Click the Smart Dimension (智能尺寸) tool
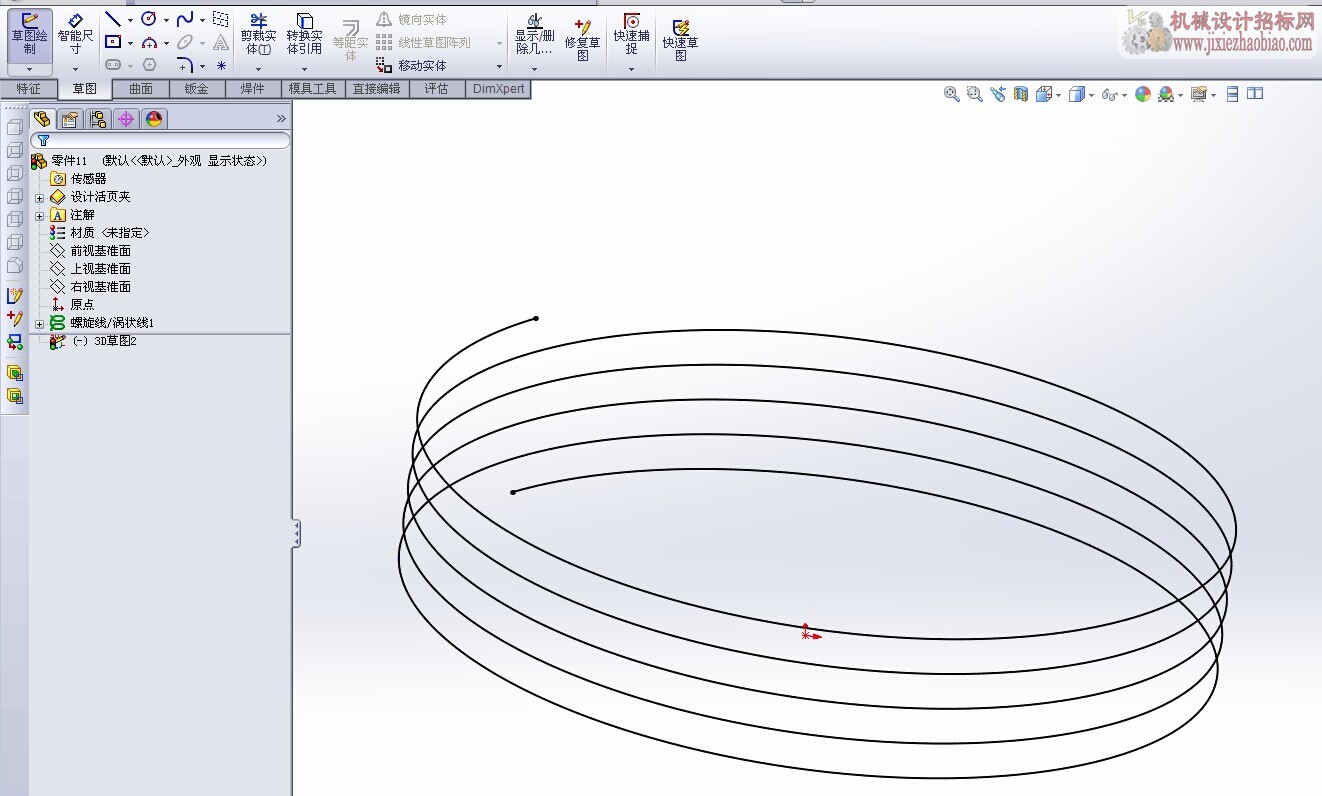1322x796 pixels. [x=75, y=35]
